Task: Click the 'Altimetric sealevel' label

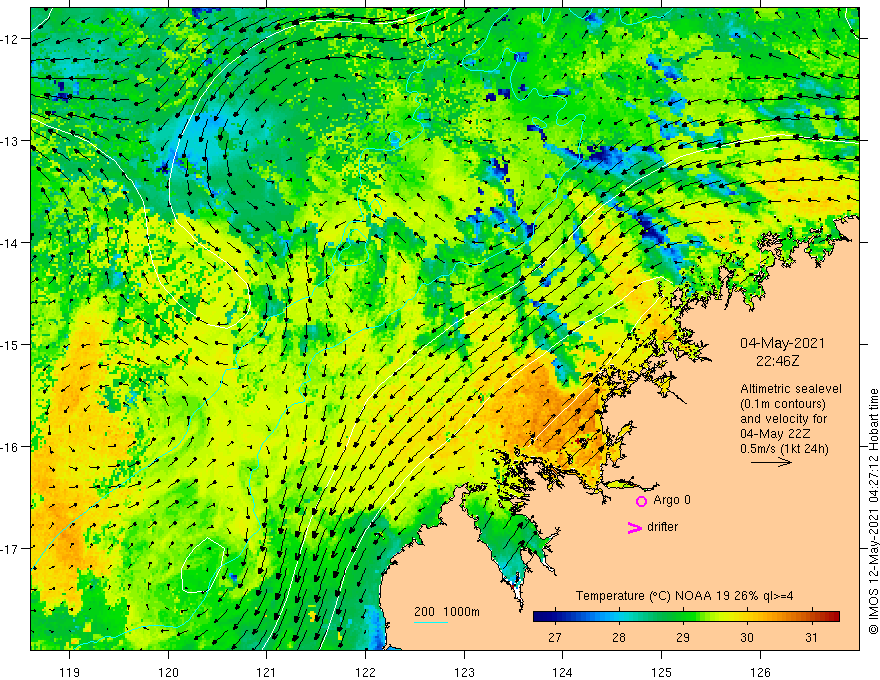Action: click(x=791, y=389)
